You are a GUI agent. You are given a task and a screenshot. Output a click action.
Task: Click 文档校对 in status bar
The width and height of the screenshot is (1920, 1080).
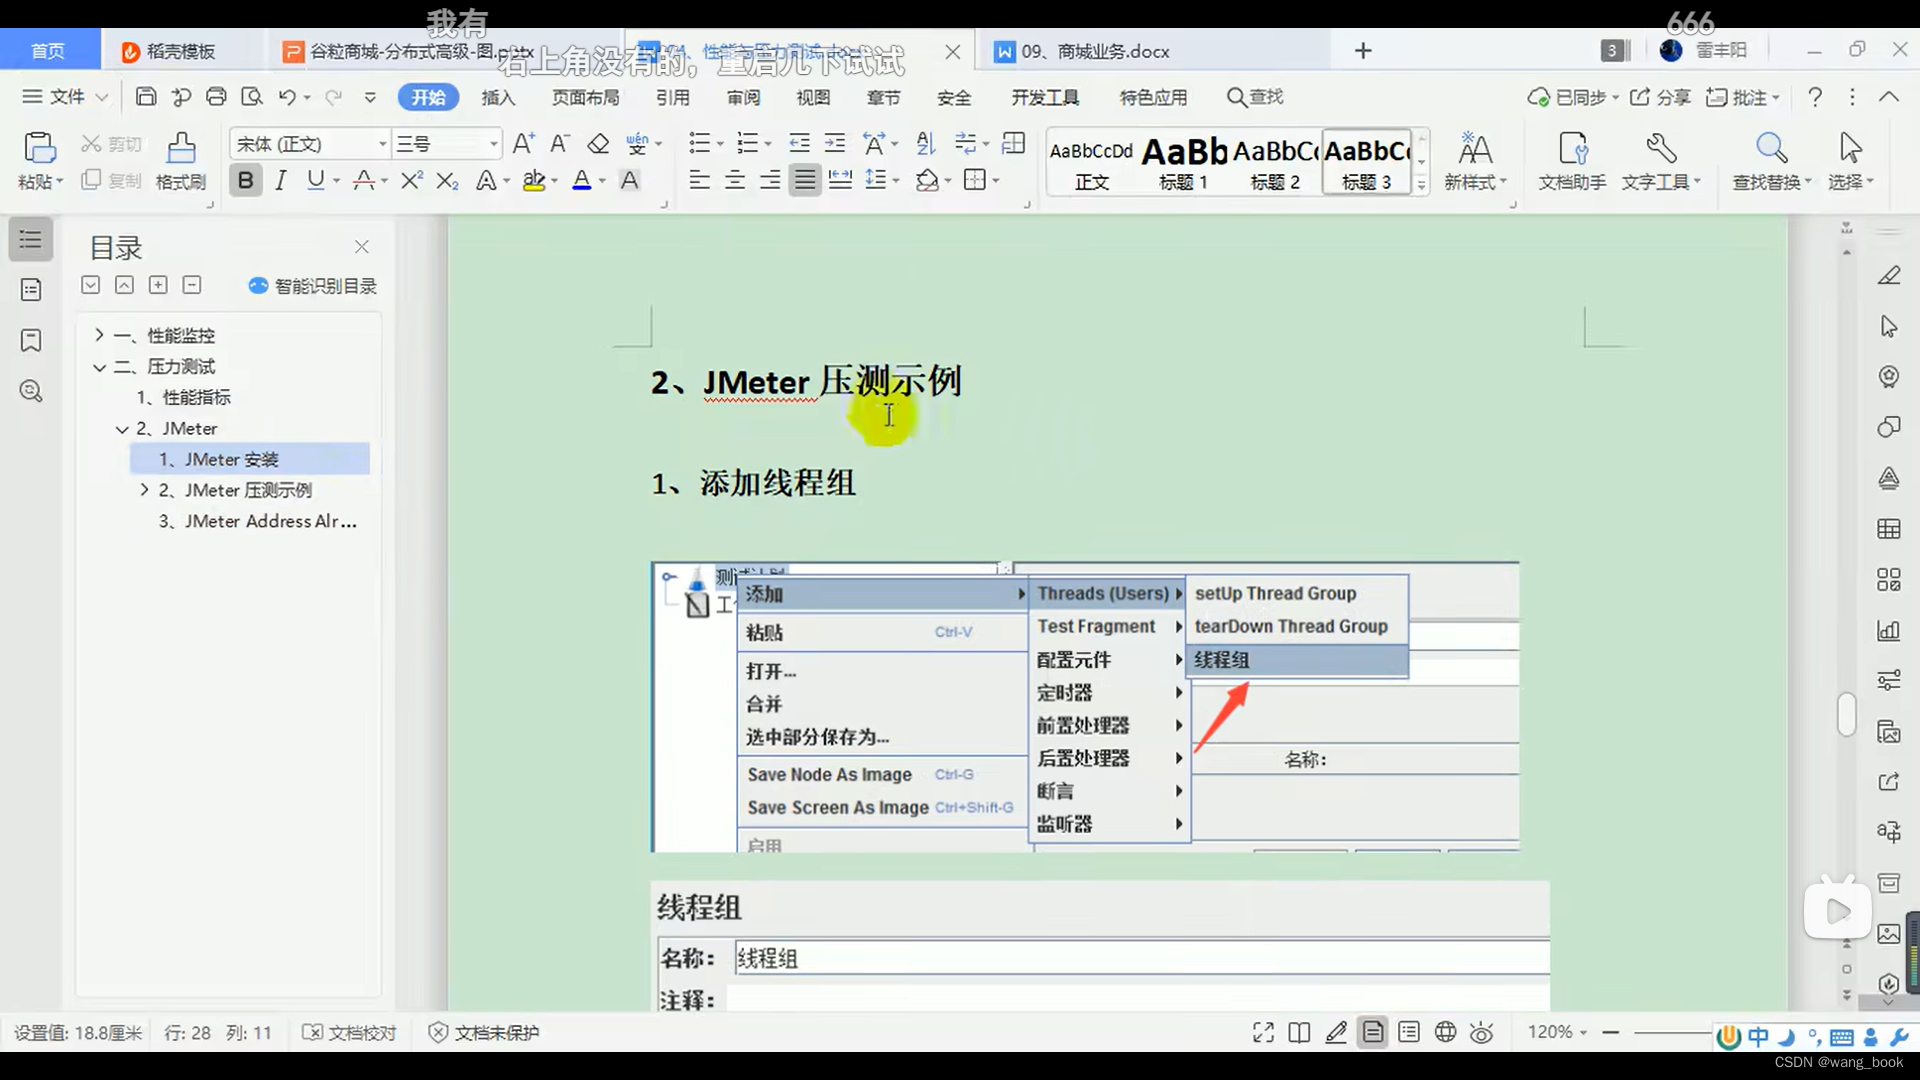click(349, 1033)
